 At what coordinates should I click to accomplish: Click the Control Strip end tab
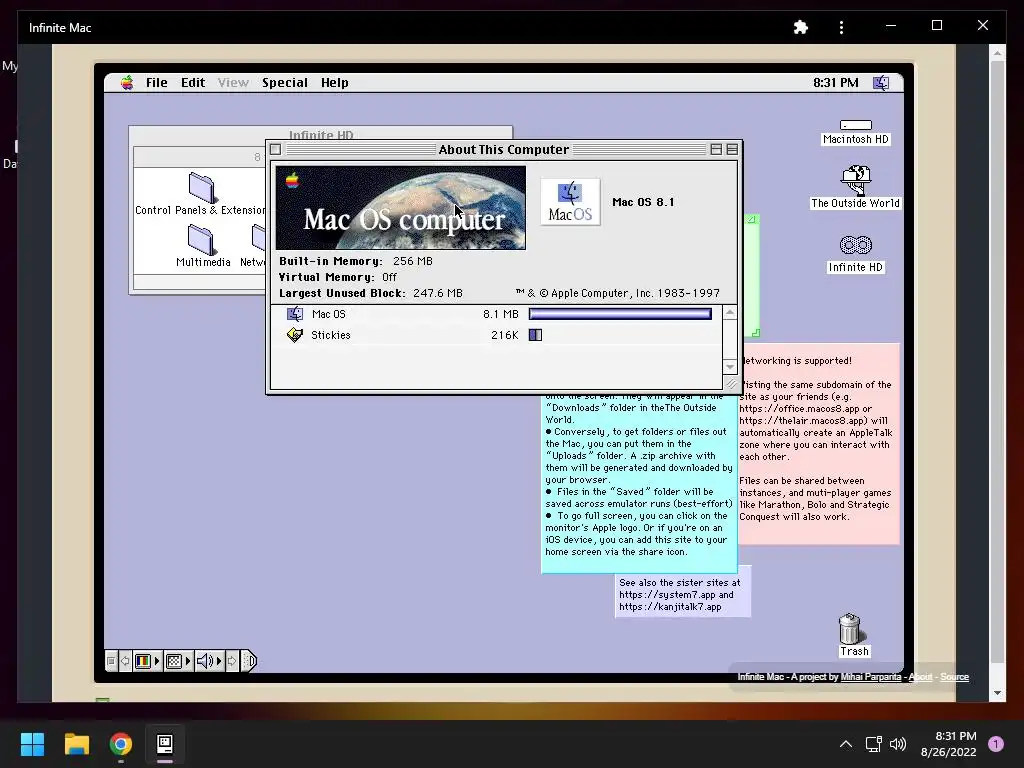point(249,661)
